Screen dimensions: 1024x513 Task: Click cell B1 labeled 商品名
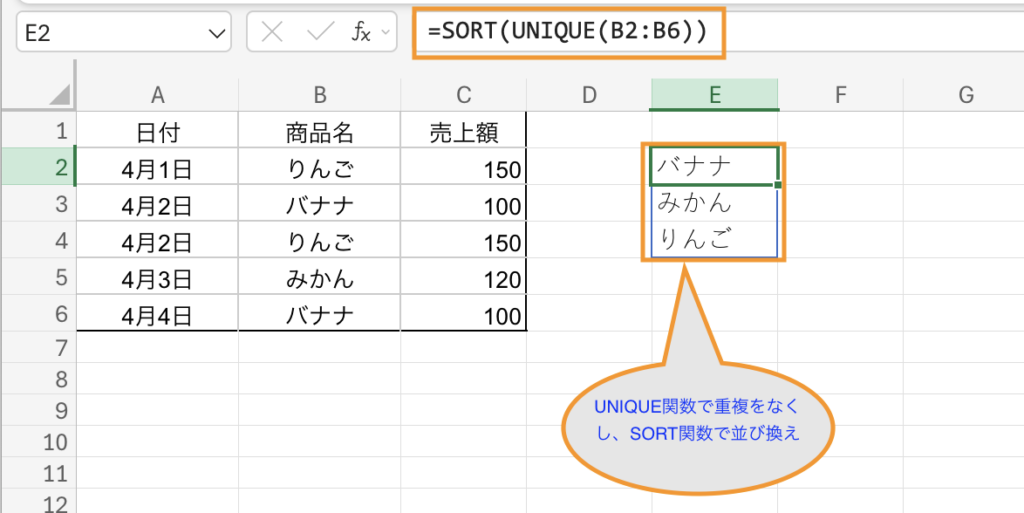coord(319,132)
